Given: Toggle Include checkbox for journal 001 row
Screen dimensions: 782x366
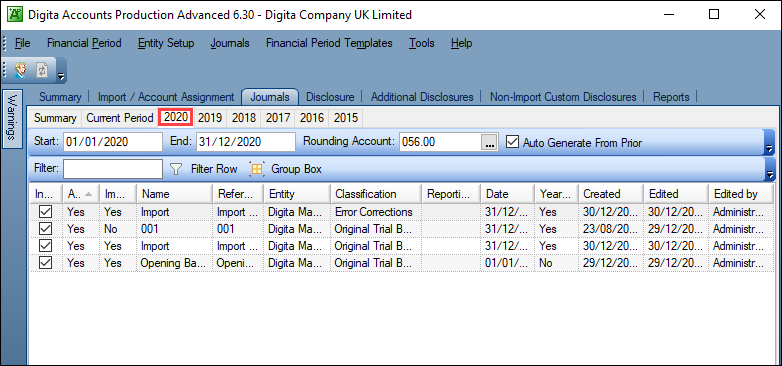Looking at the screenshot, I should pyautogui.click(x=45, y=229).
